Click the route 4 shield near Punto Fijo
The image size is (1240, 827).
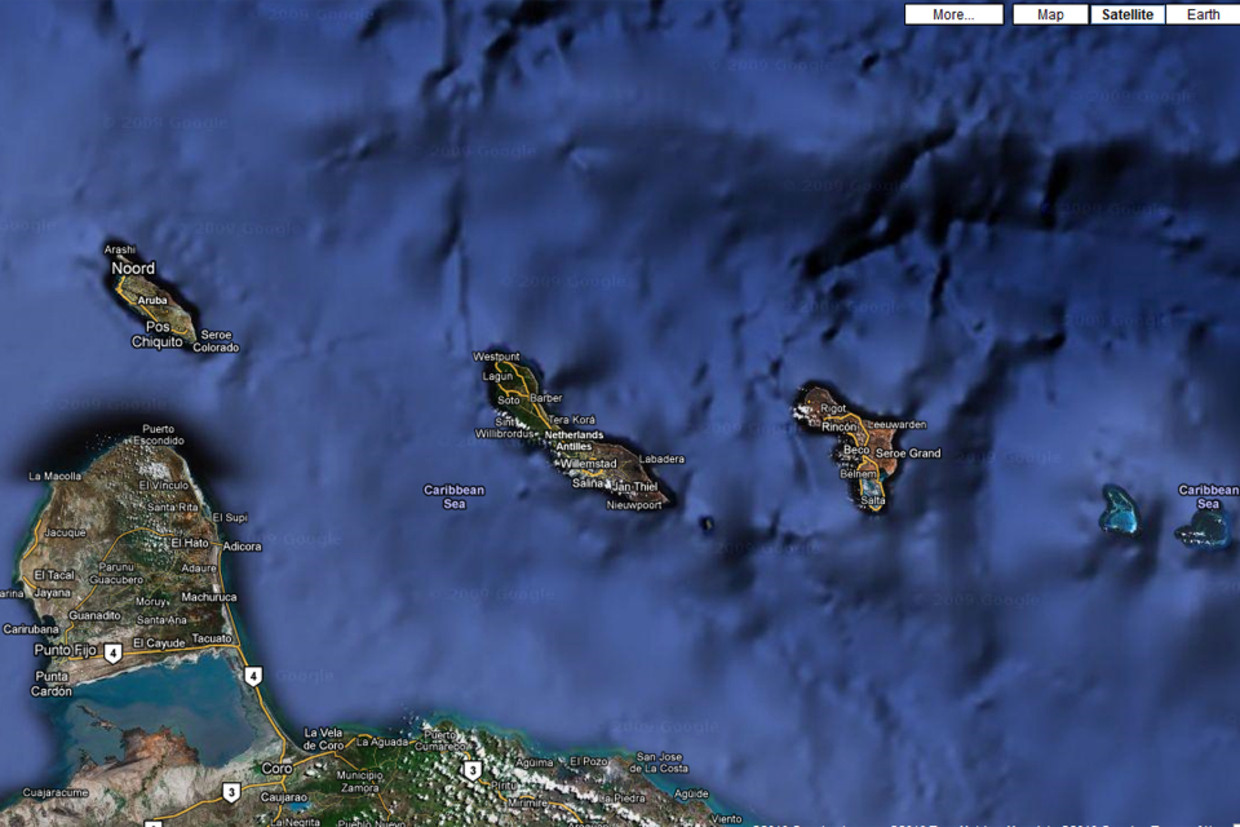click(113, 653)
